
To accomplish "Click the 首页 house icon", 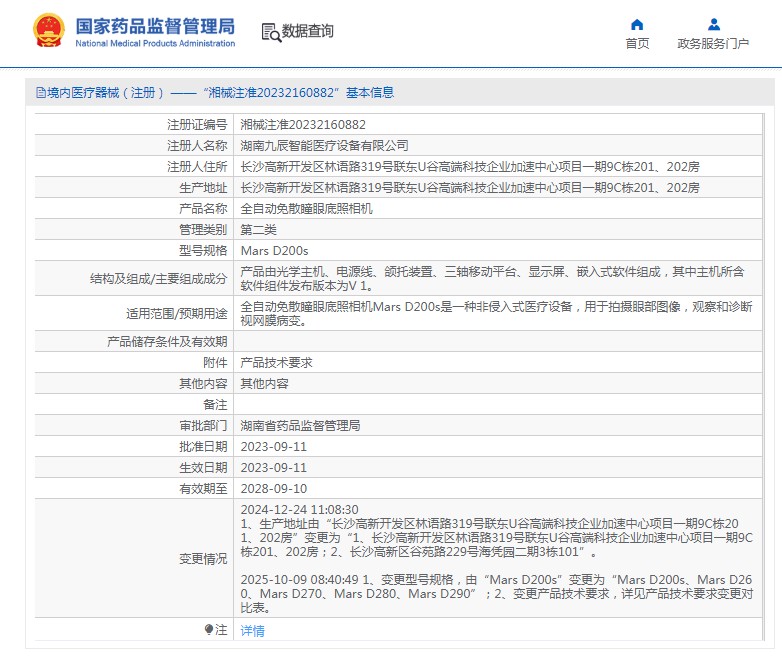I will 637,24.
